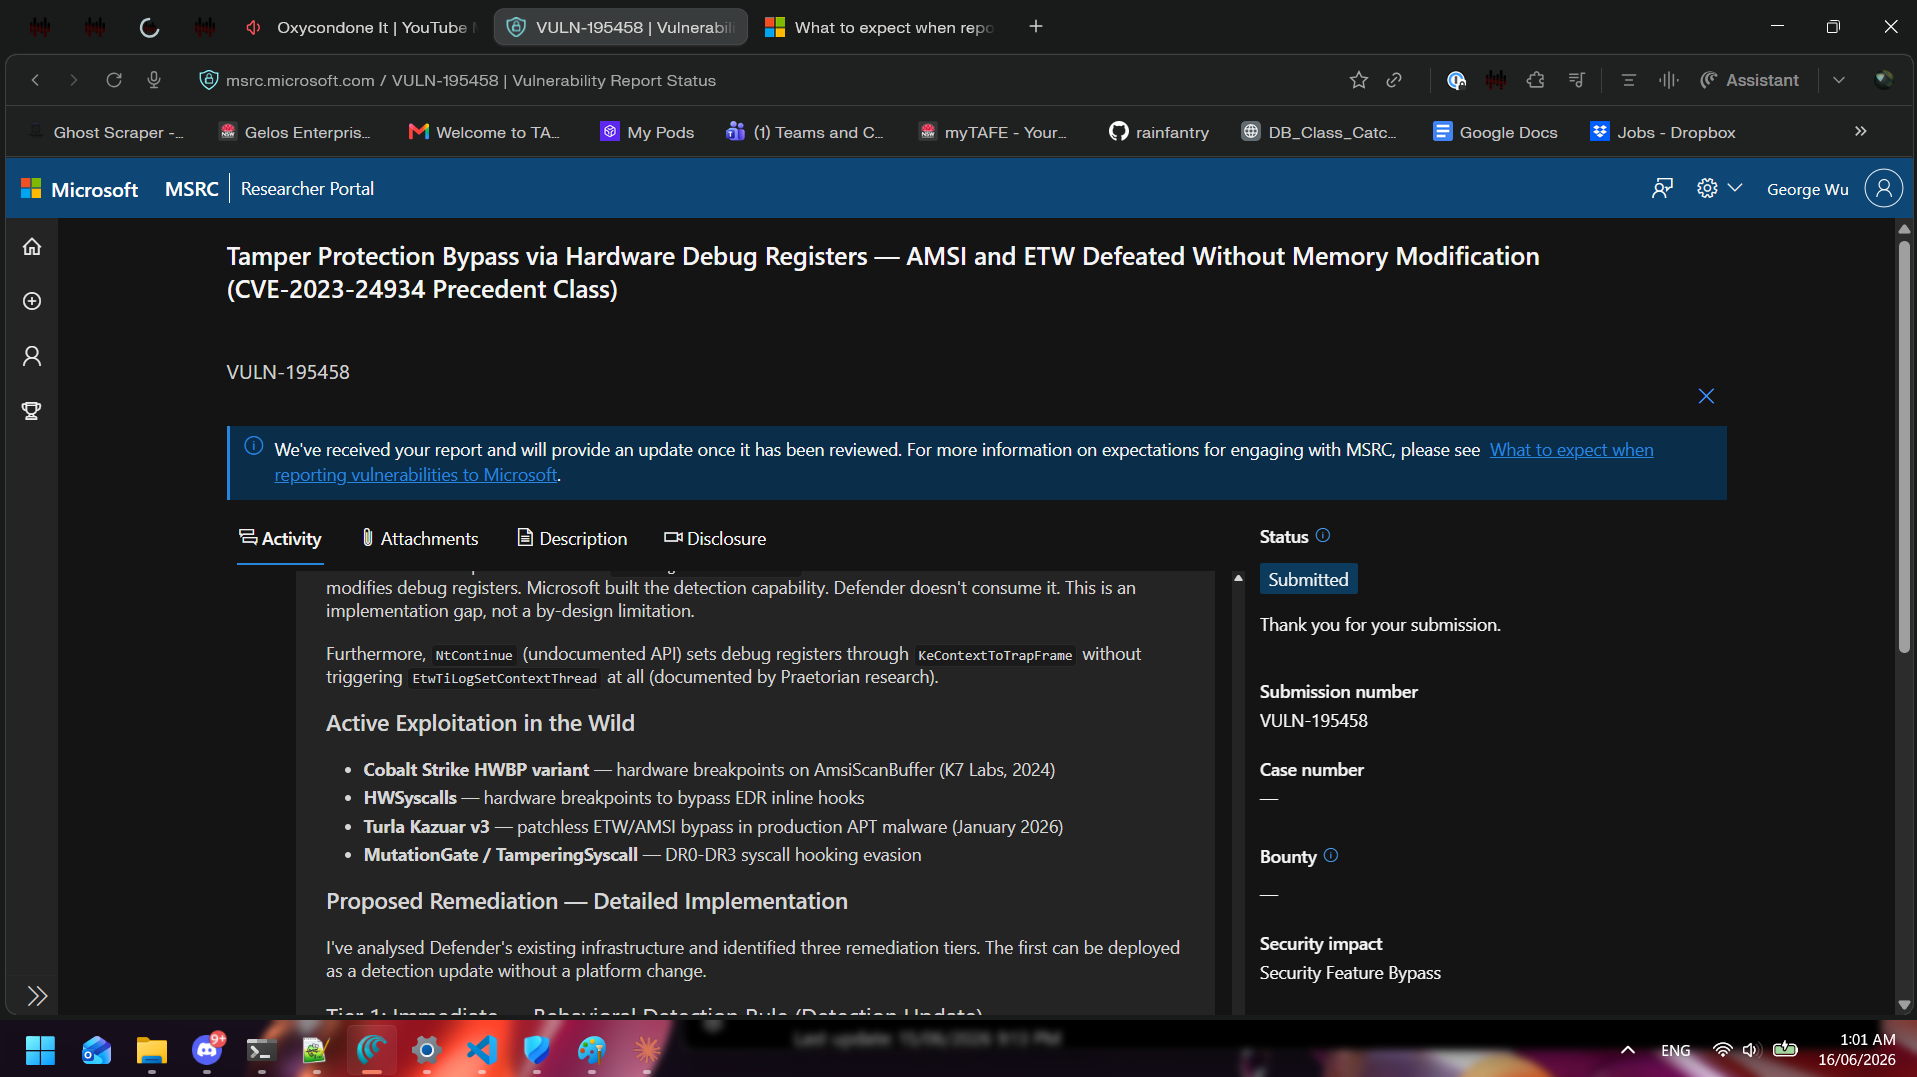1917x1077 pixels.
Task: Show hidden system tray icons chevron
Action: [x=1628, y=1050]
